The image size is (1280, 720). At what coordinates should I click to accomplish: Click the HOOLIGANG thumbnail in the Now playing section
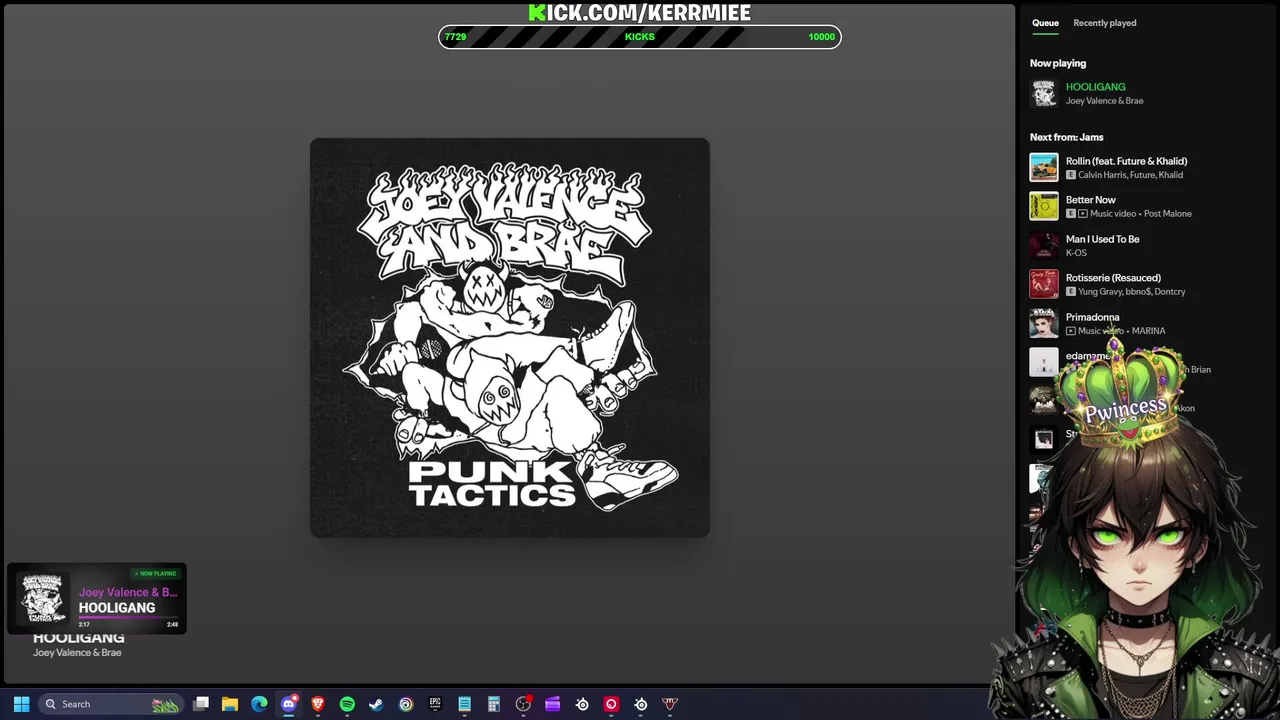click(1044, 93)
